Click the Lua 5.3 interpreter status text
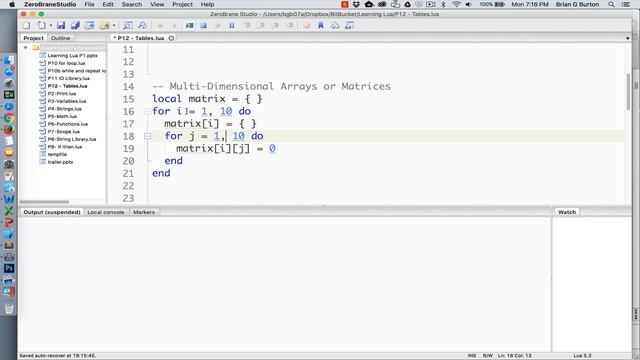 coord(582,356)
